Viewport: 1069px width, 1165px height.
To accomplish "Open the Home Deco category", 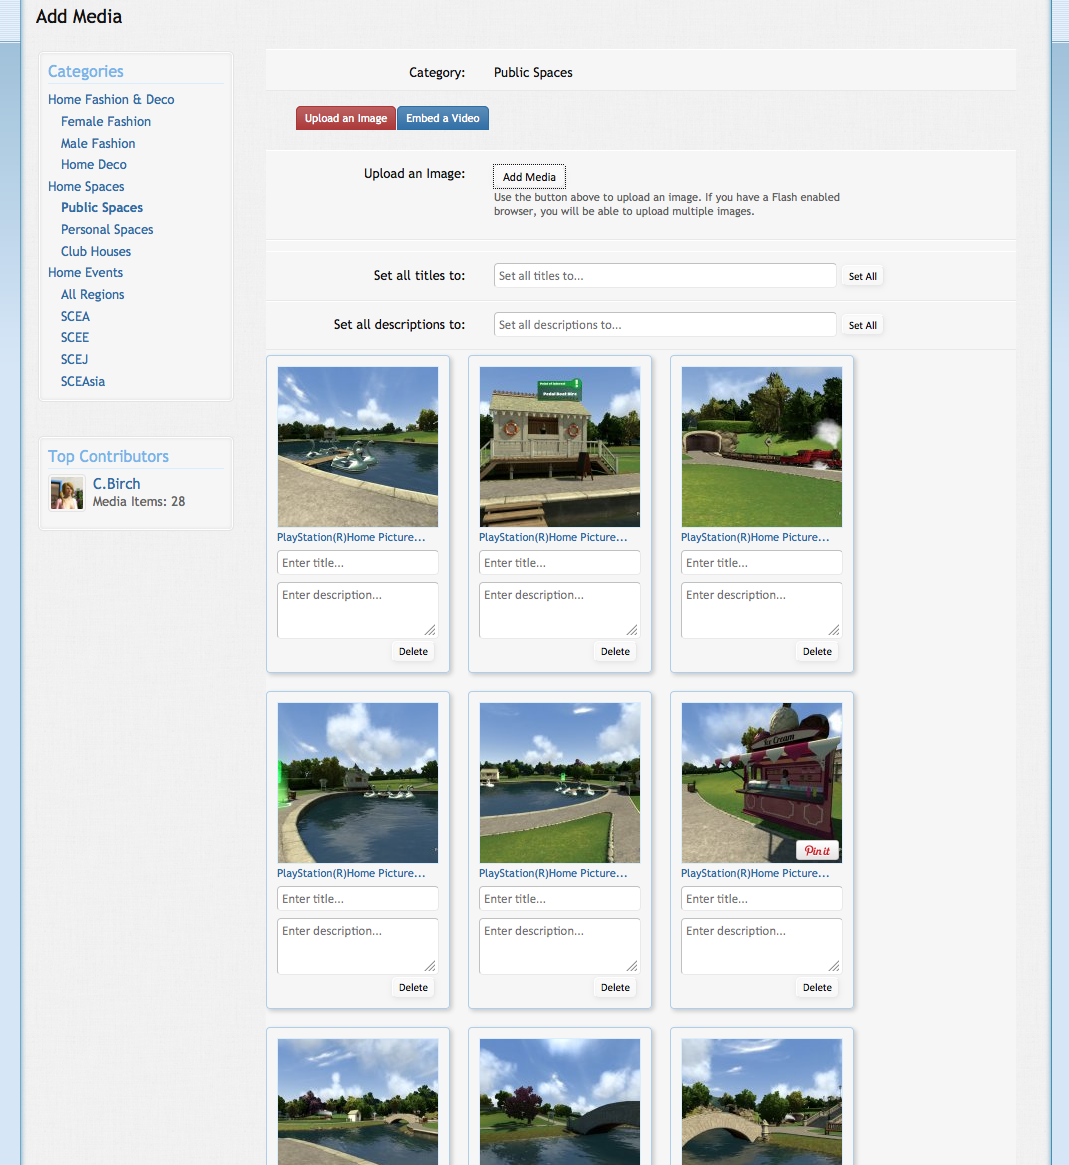I will coord(94,164).
